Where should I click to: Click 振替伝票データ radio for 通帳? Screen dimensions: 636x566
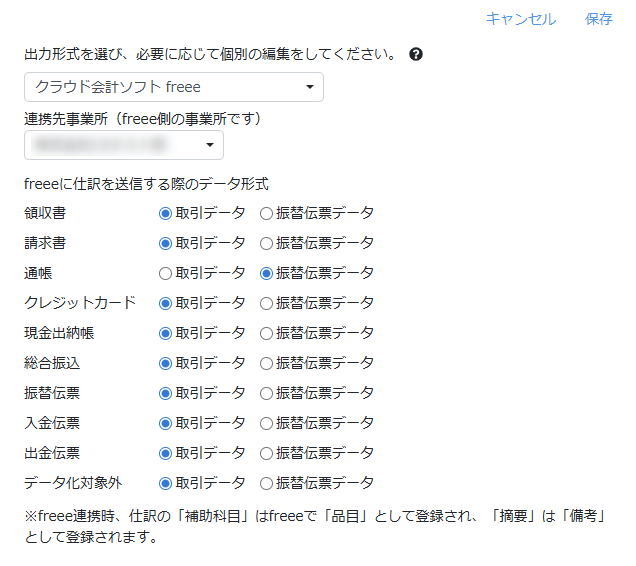[266, 273]
